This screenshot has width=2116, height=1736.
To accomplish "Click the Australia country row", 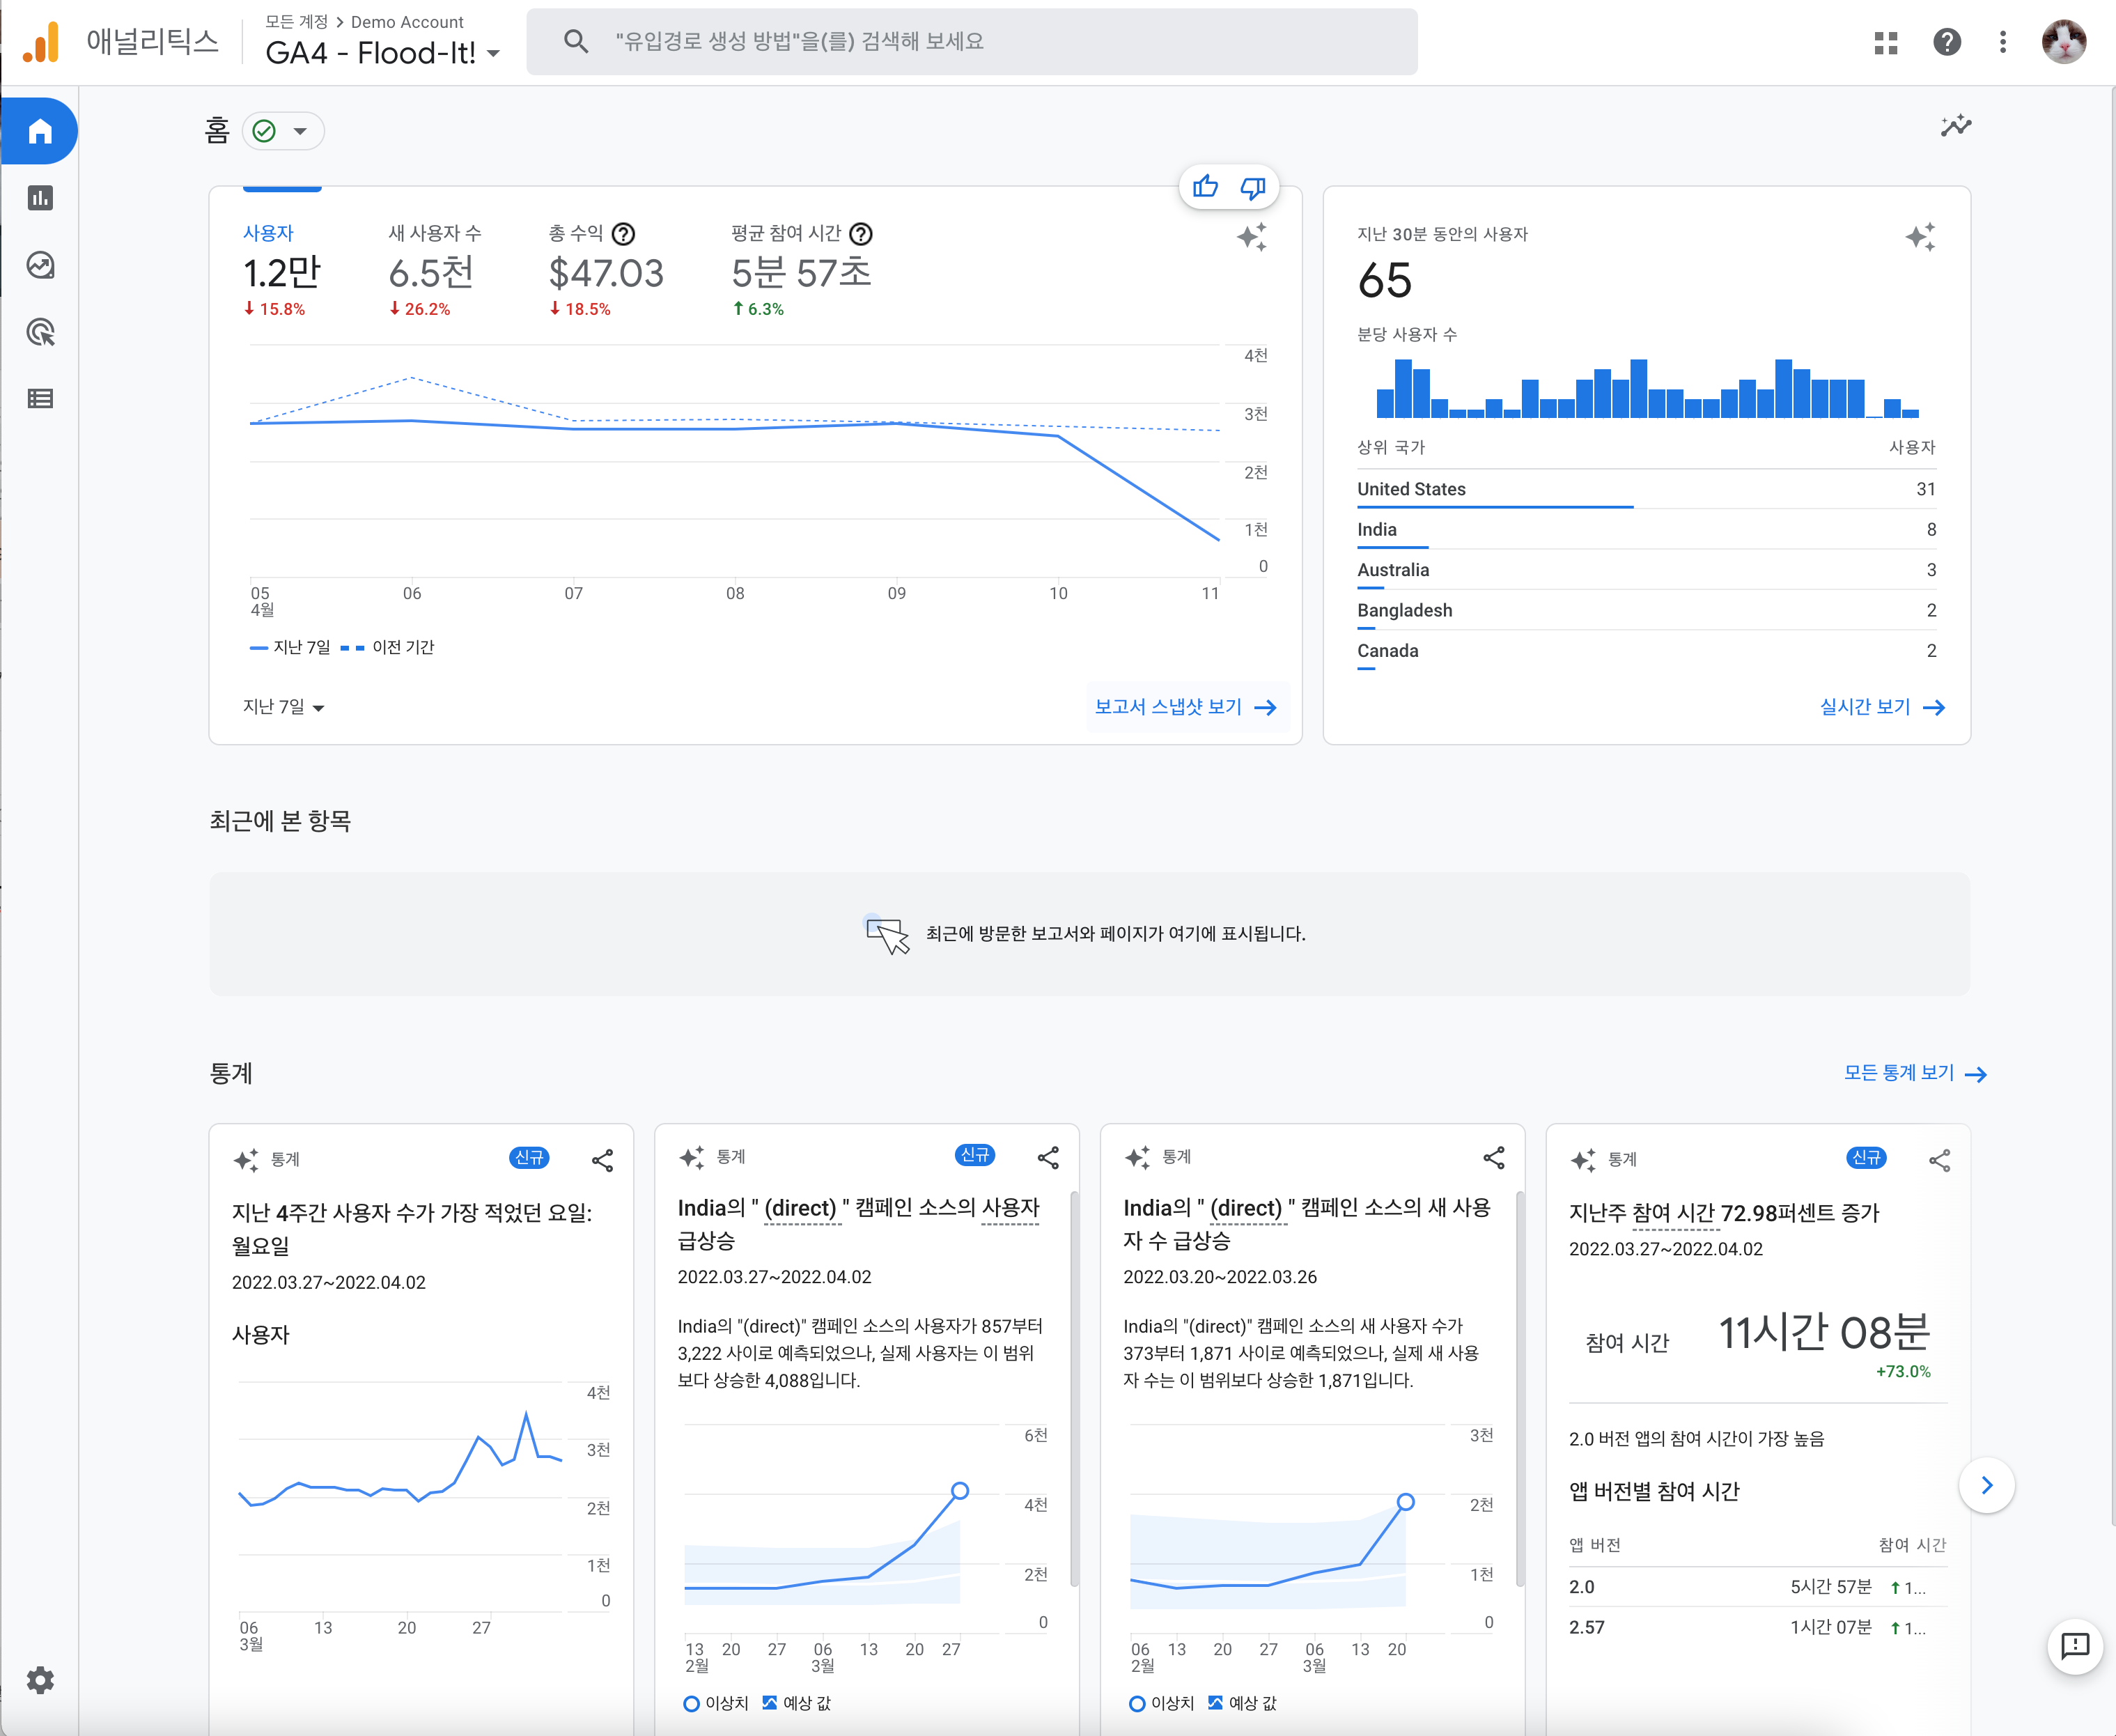I will [1646, 570].
